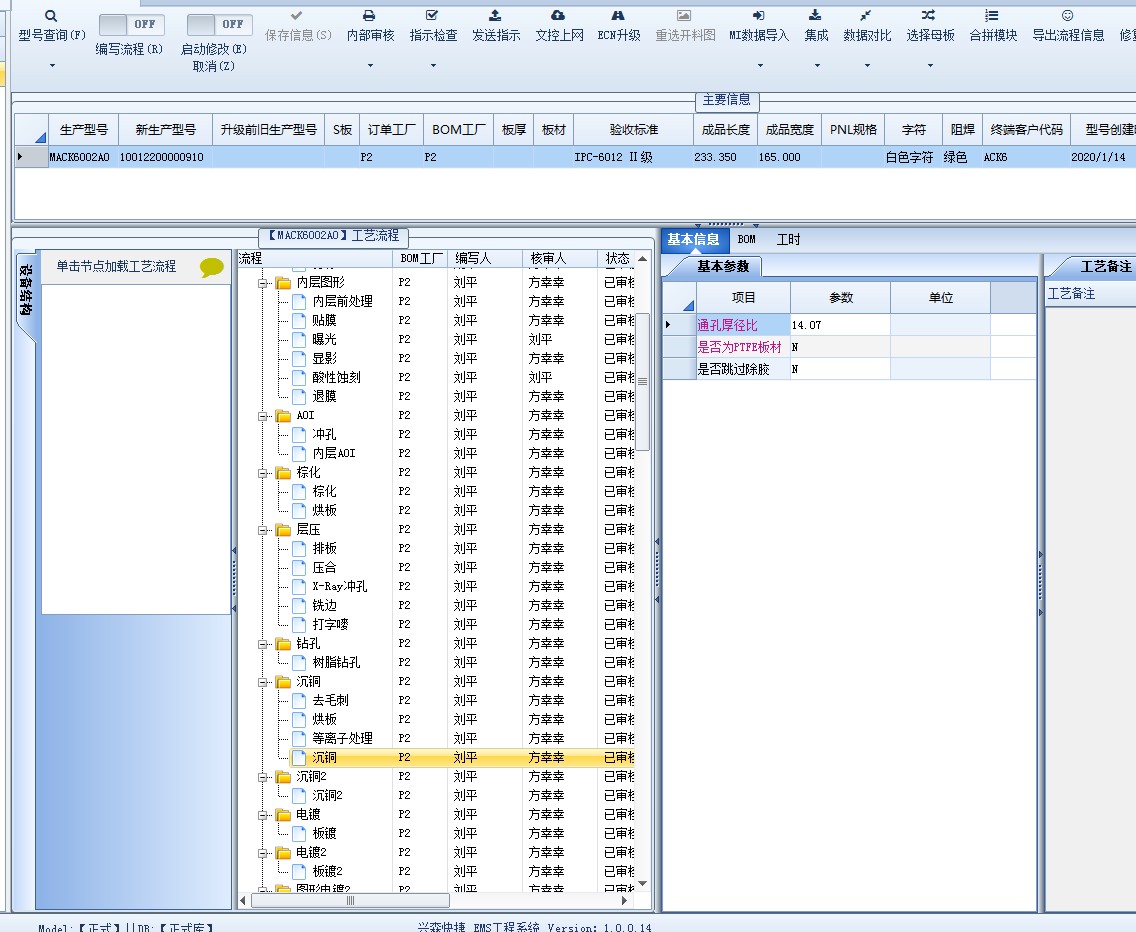Image resolution: width=1136 pixels, height=932 pixels.
Task: Click the 通孔厚径比 value 14.07 field
Action: click(840, 325)
